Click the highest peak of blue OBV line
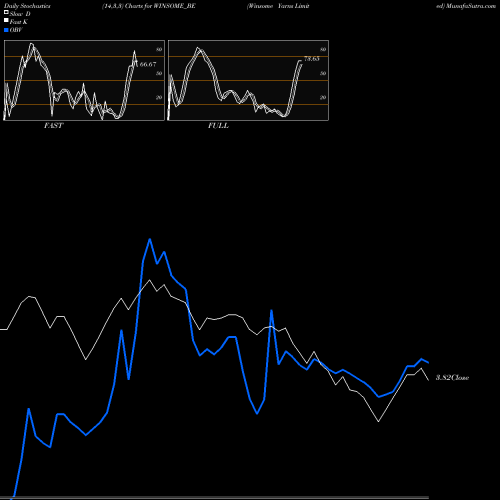 coord(150,239)
